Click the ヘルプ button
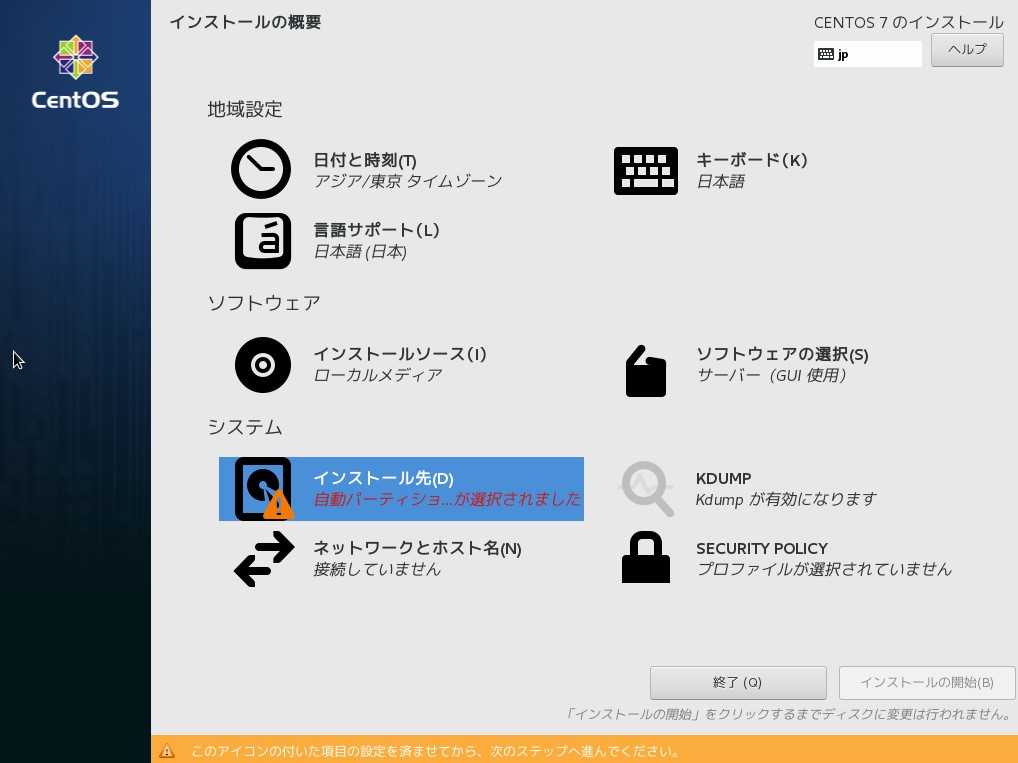1018x763 pixels. pos(966,49)
